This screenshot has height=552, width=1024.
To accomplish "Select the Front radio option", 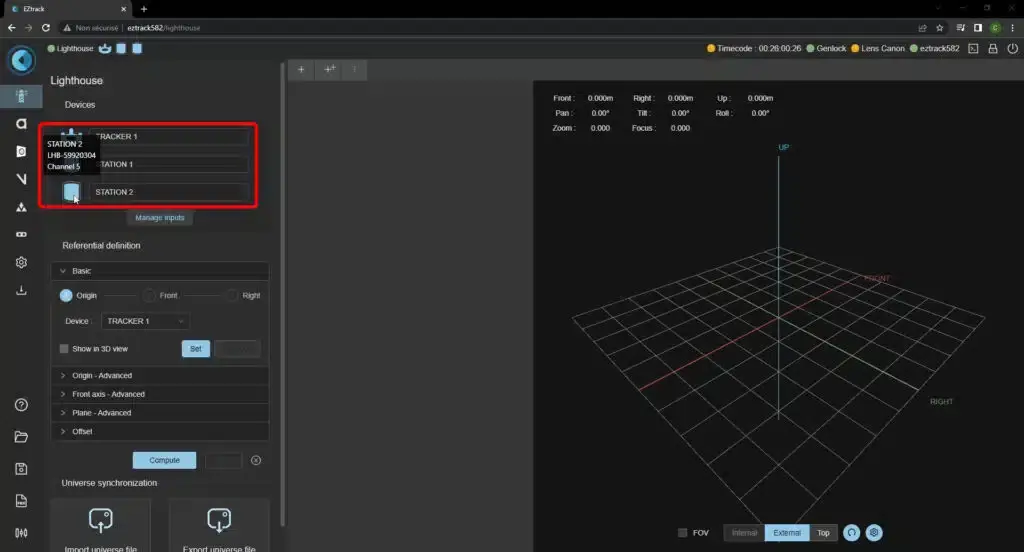I will (149, 296).
